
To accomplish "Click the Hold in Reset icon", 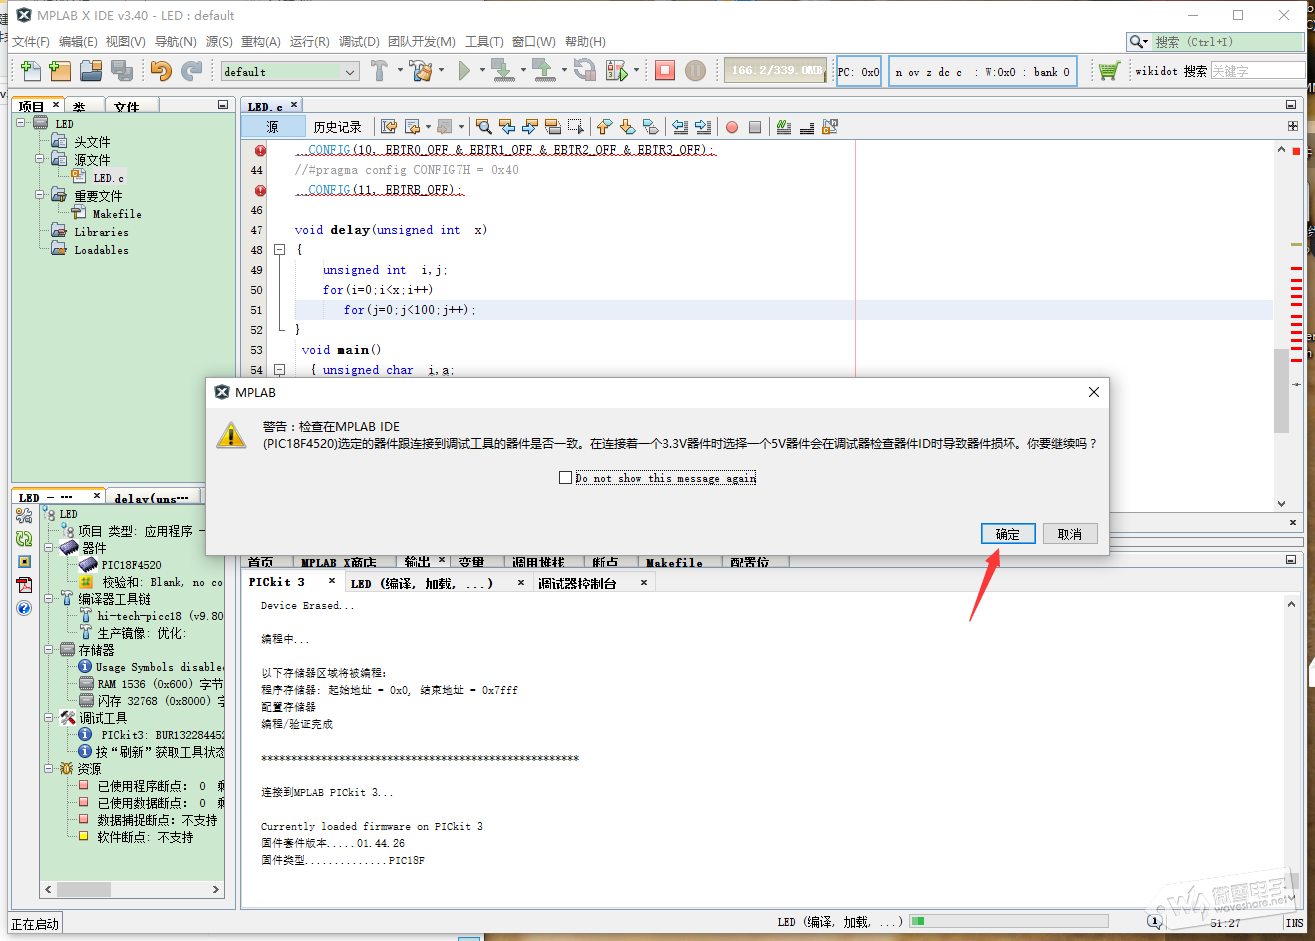I will pyautogui.click(x=585, y=71).
